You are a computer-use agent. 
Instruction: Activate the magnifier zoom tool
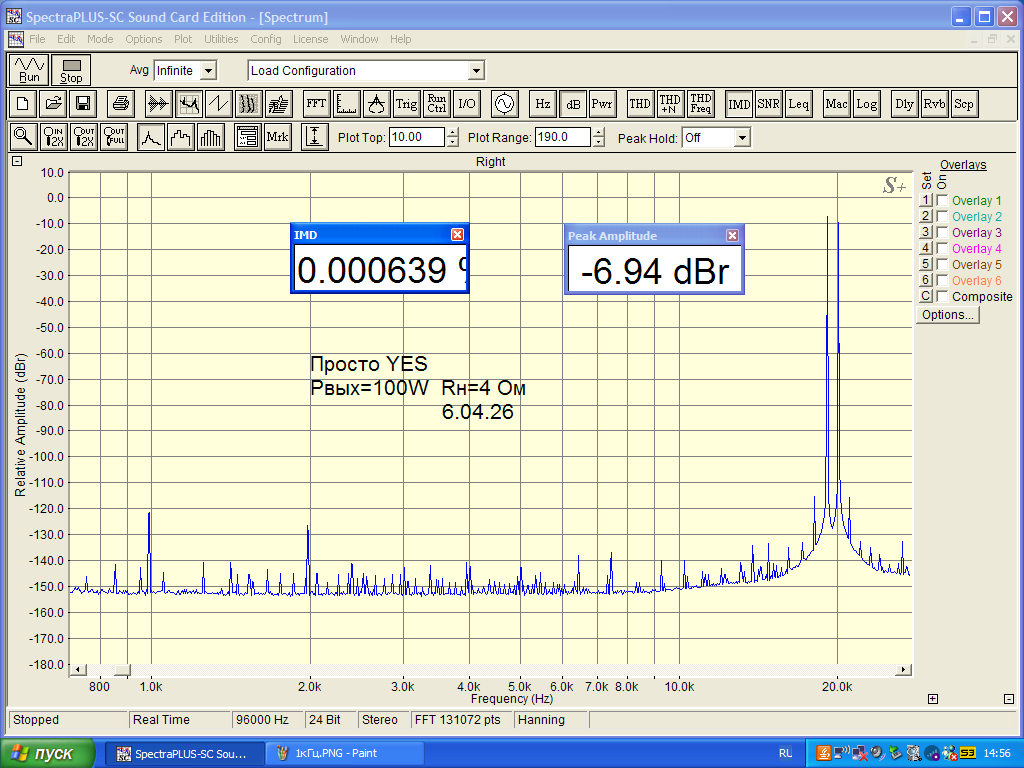23,137
